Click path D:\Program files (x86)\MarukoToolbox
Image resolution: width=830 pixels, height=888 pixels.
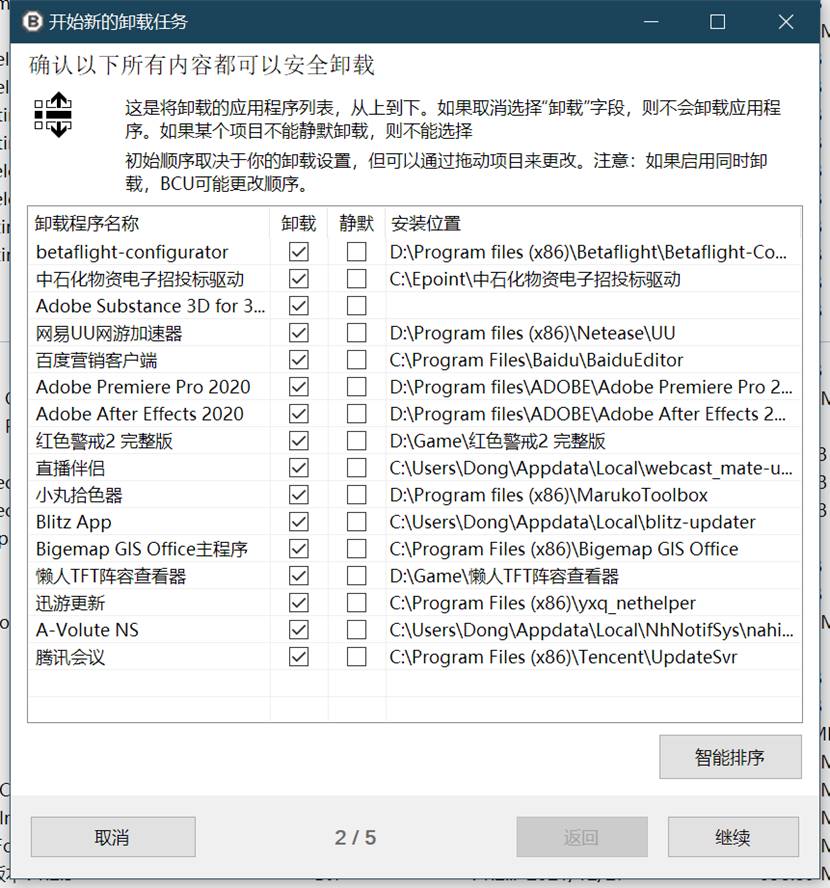tap(549, 496)
